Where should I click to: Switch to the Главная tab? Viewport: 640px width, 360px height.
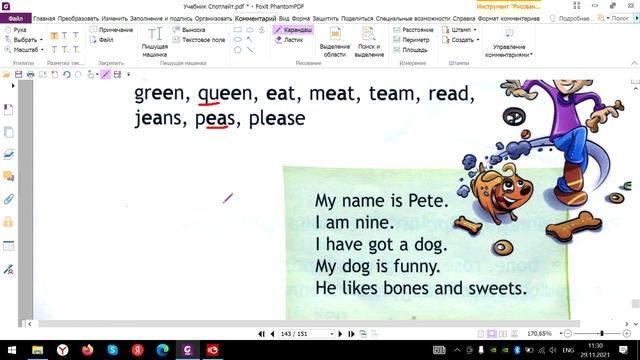point(44,18)
